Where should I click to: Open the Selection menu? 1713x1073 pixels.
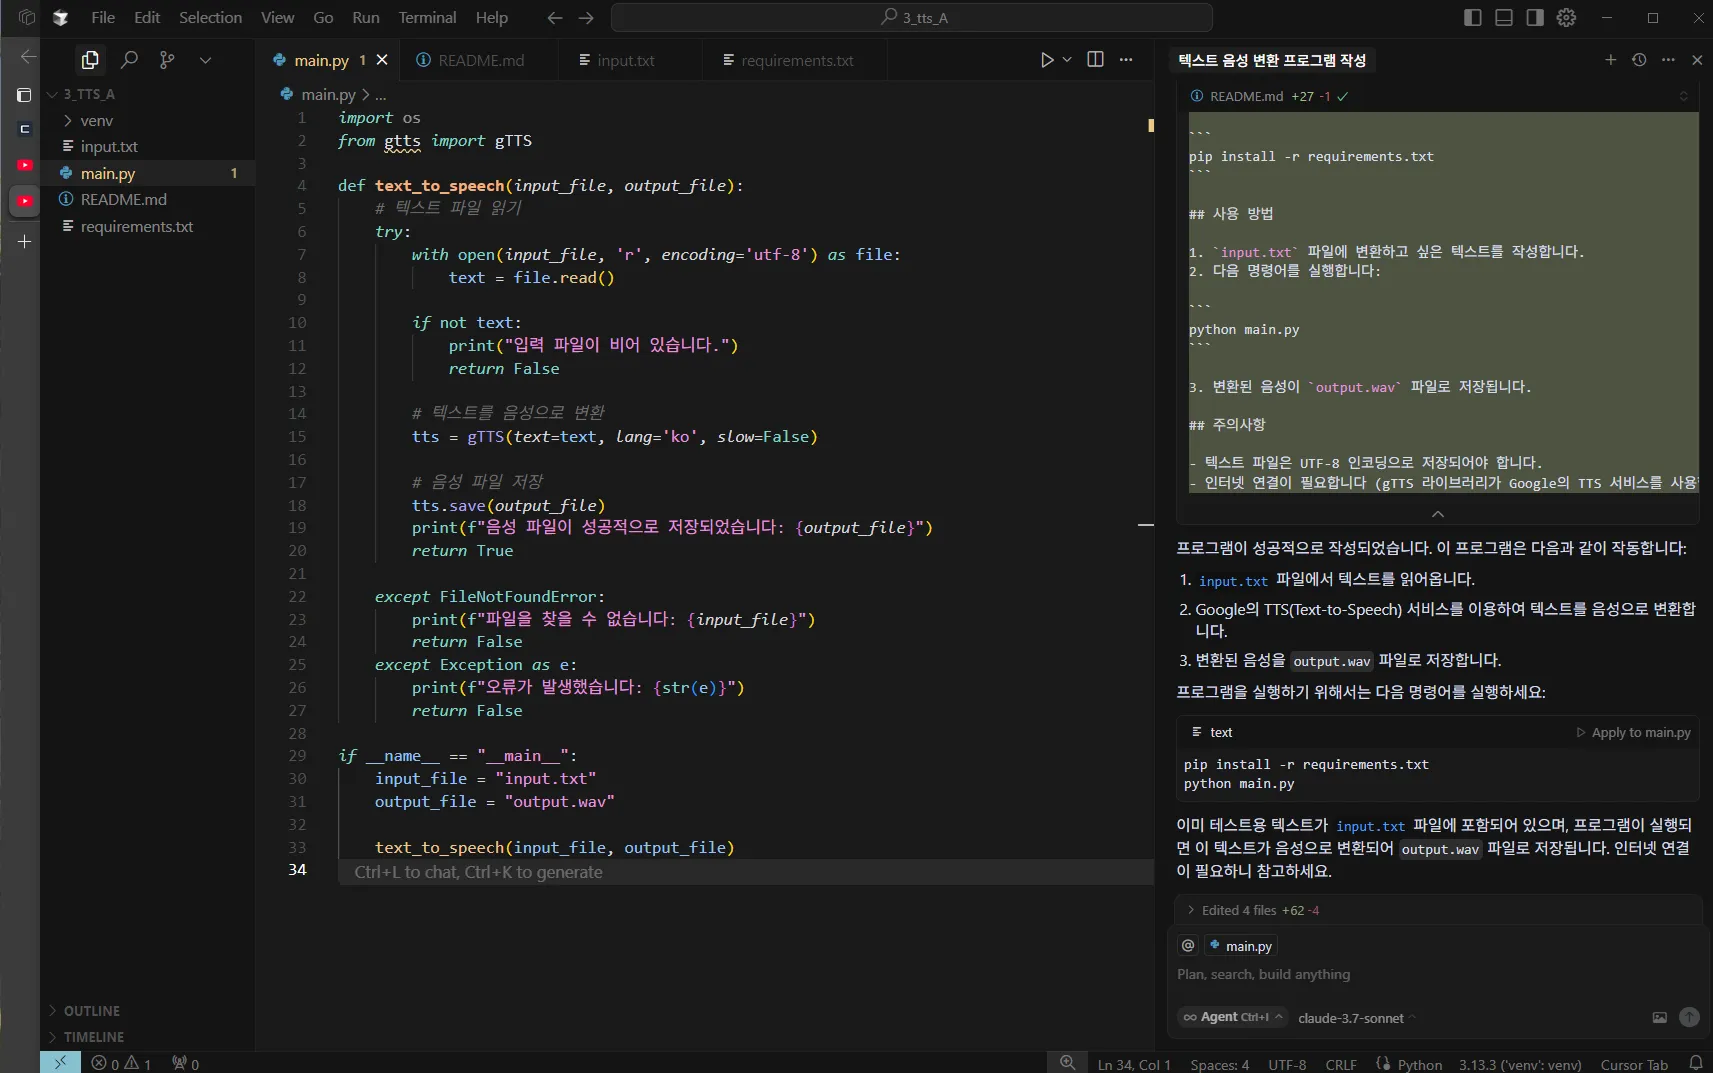[210, 18]
